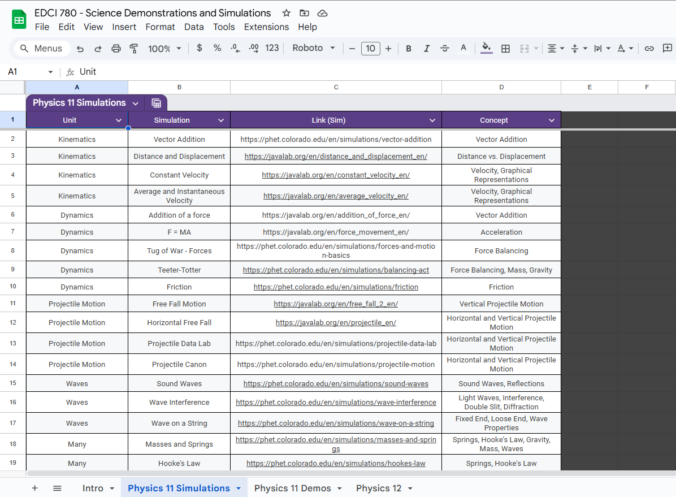Increase font size with plus button
Viewport: 676px width, 497px height.
[388, 49]
